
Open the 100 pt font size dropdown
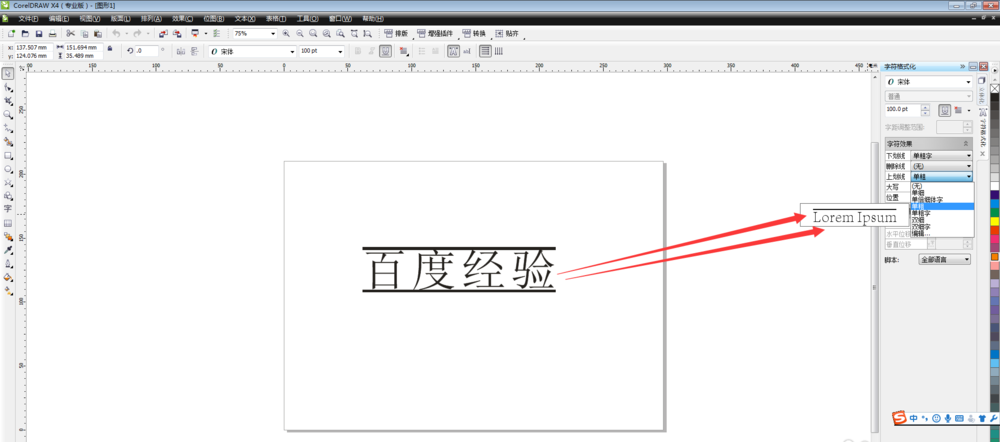point(341,51)
